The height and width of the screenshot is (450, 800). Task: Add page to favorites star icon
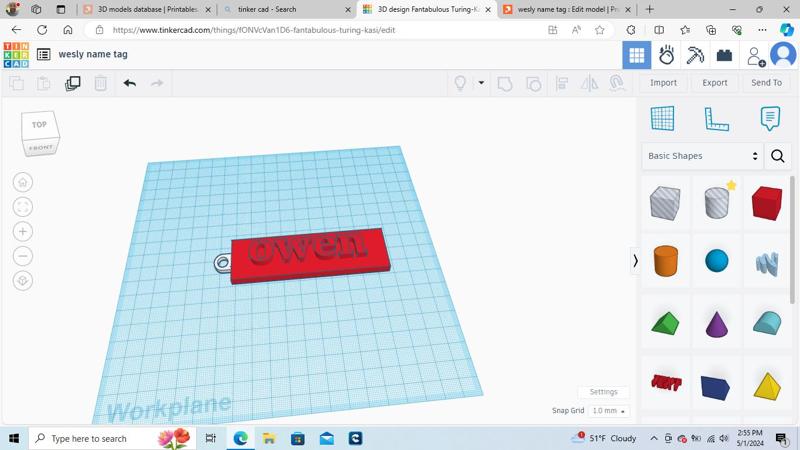click(599, 30)
